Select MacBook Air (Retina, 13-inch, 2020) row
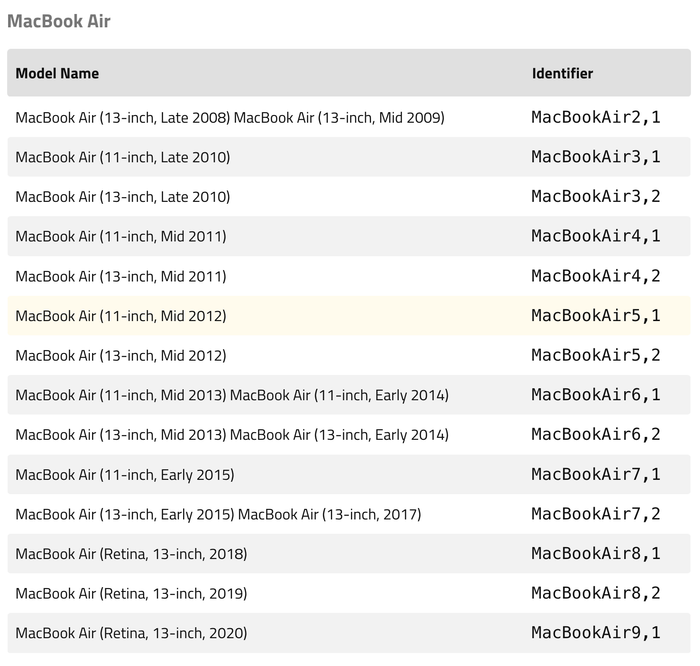 point(349,633)
